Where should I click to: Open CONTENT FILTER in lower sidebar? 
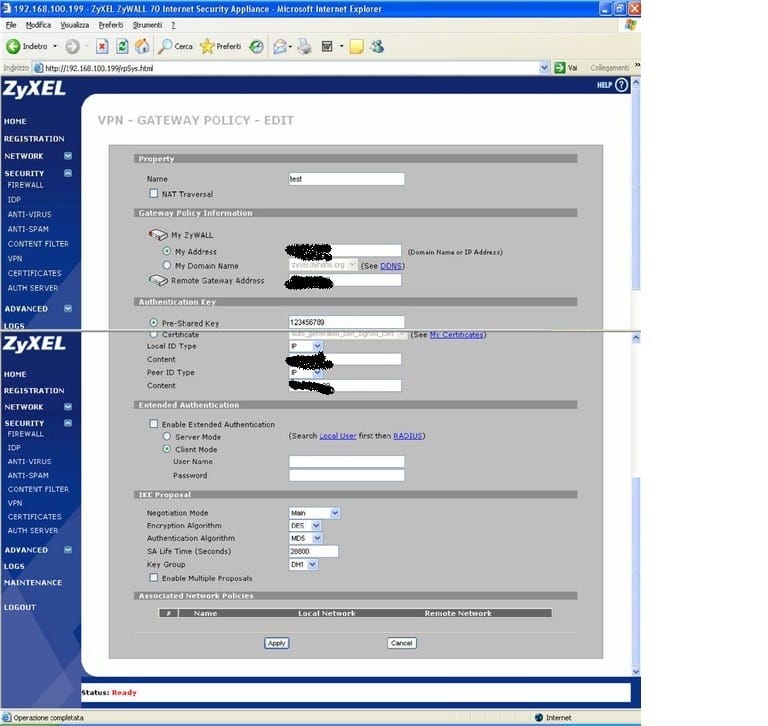pos(38,489)
